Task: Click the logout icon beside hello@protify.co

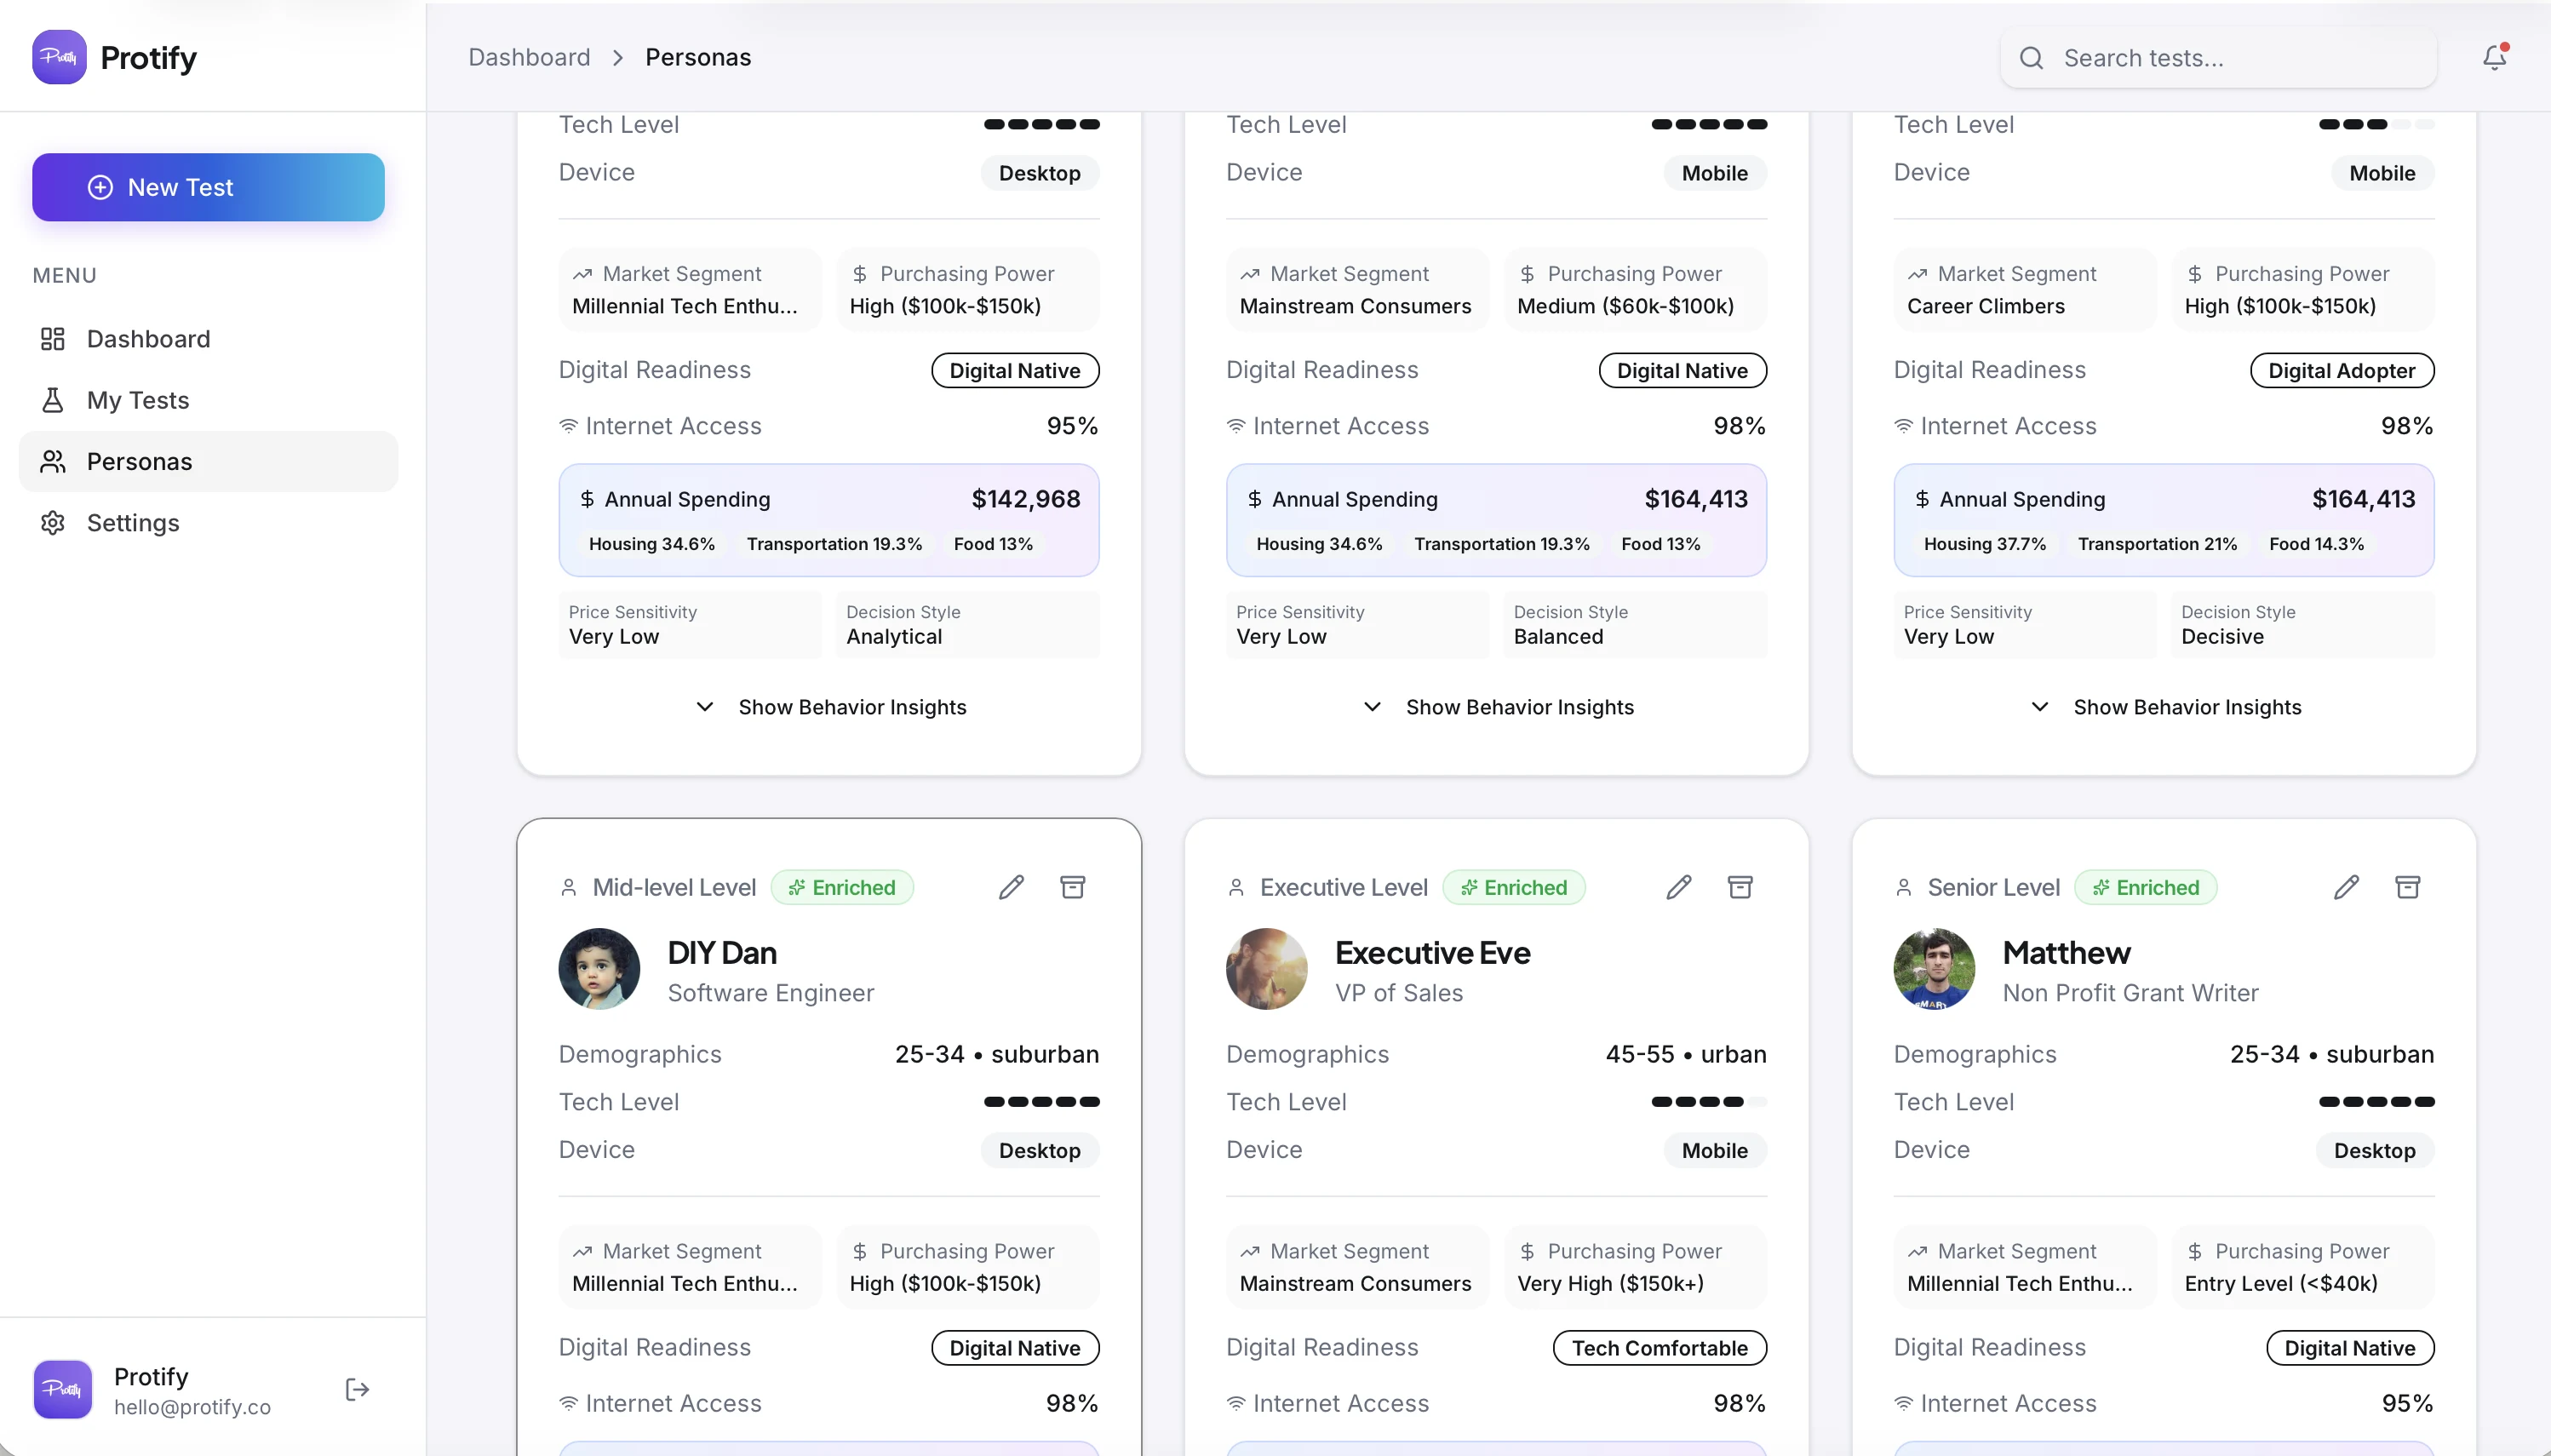Action: [x=357, y=1389]
